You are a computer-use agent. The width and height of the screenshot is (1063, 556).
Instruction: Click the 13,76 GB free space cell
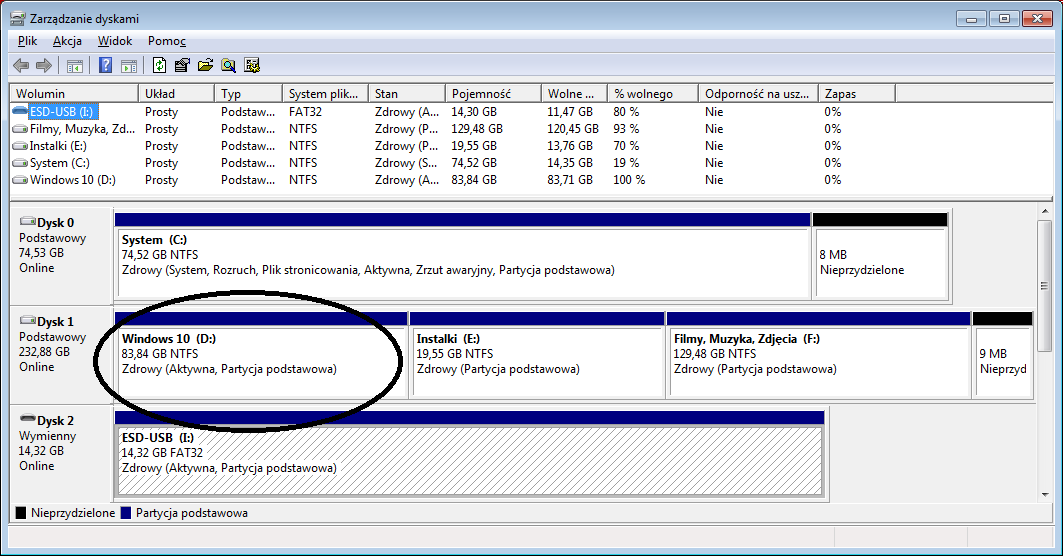(569, 146)
